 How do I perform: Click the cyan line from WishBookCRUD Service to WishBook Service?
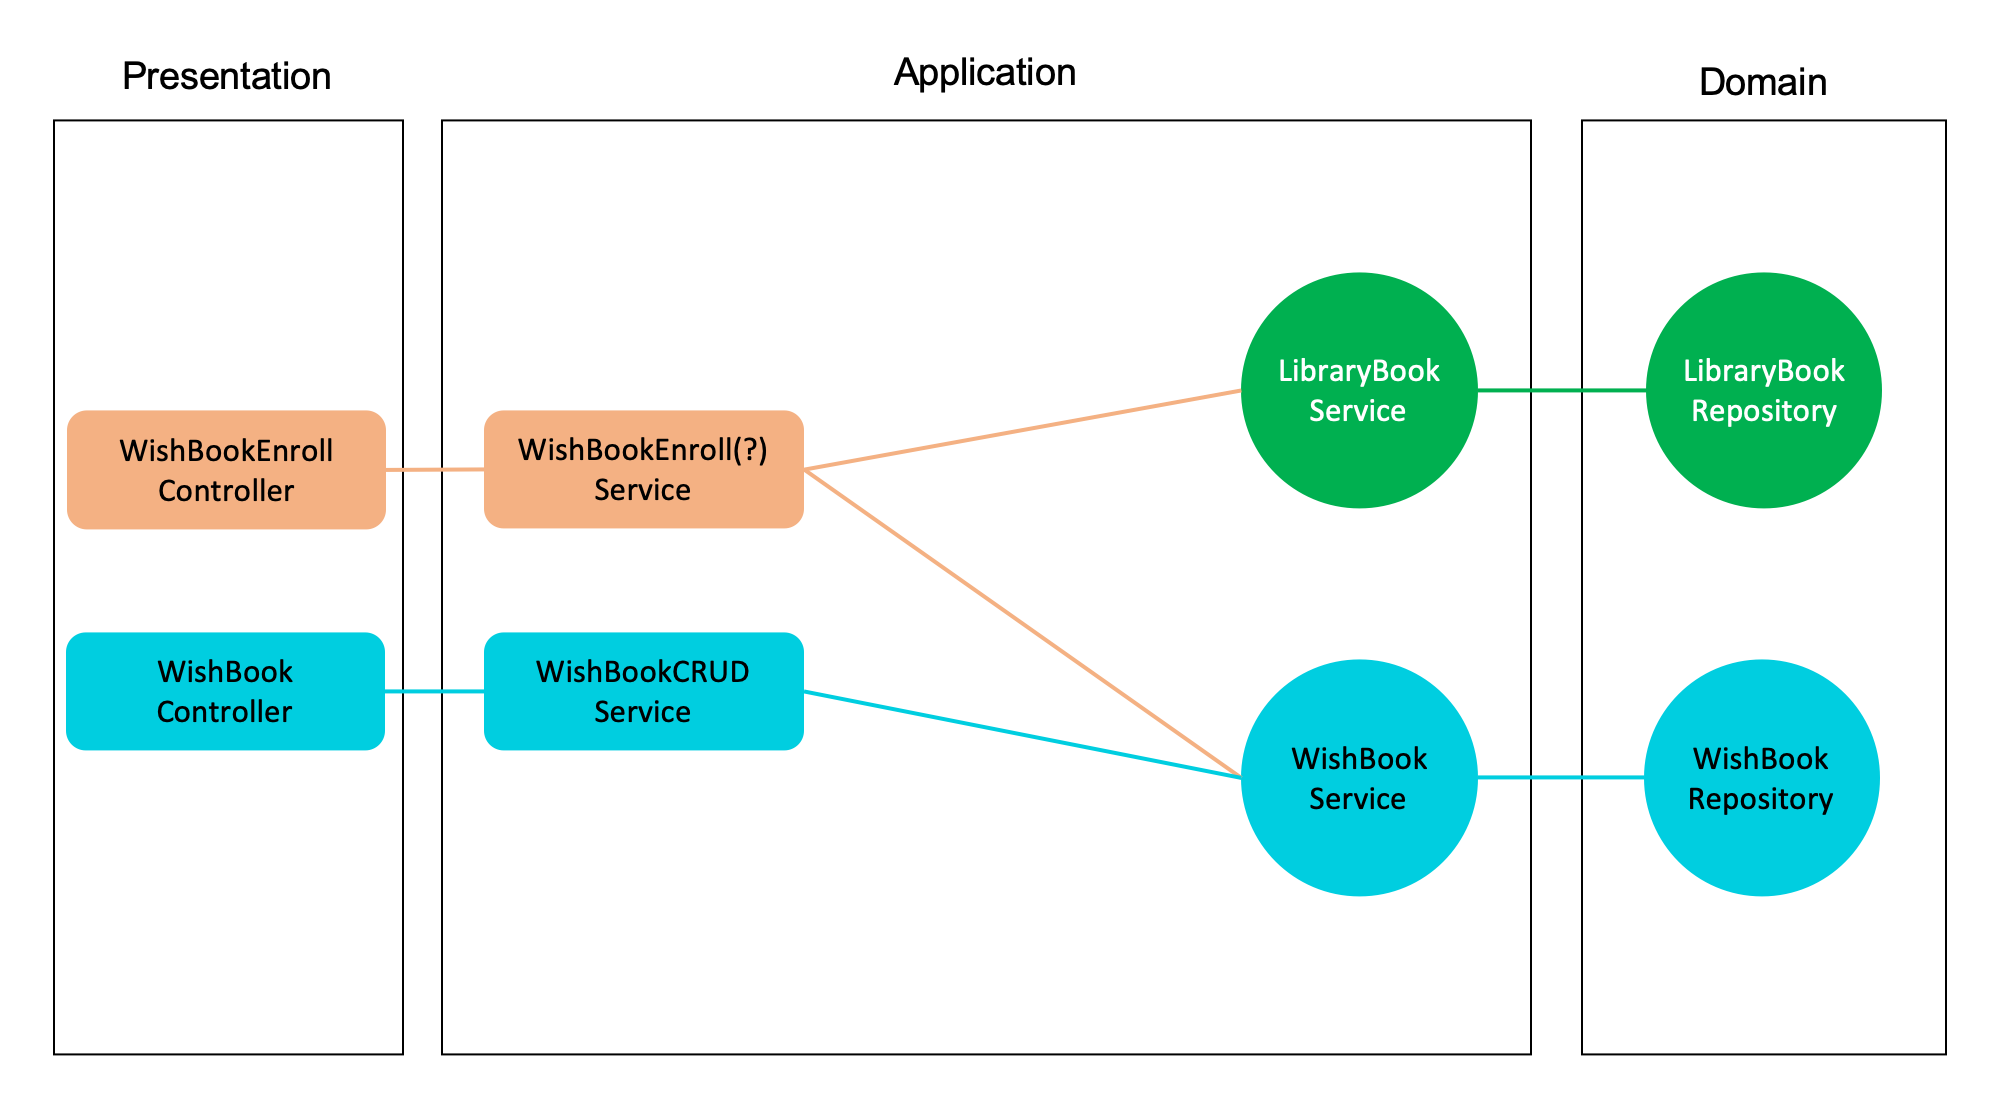coord(1022,734)
